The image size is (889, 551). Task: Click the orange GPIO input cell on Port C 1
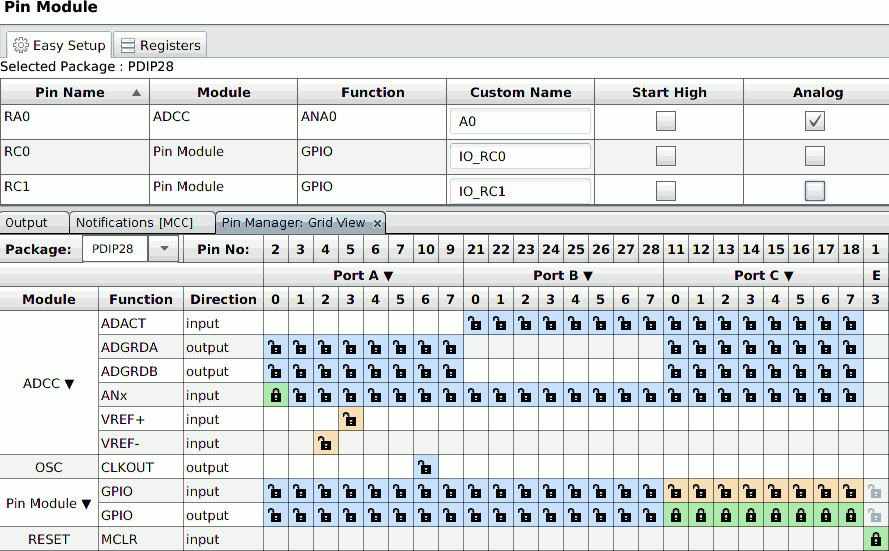701,492
